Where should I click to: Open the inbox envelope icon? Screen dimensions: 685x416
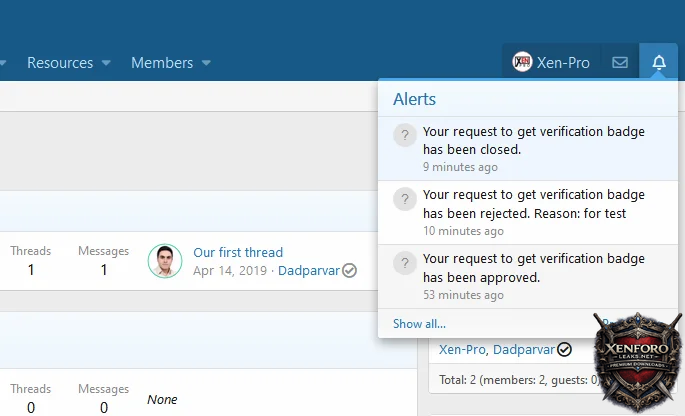click(620, 62)
